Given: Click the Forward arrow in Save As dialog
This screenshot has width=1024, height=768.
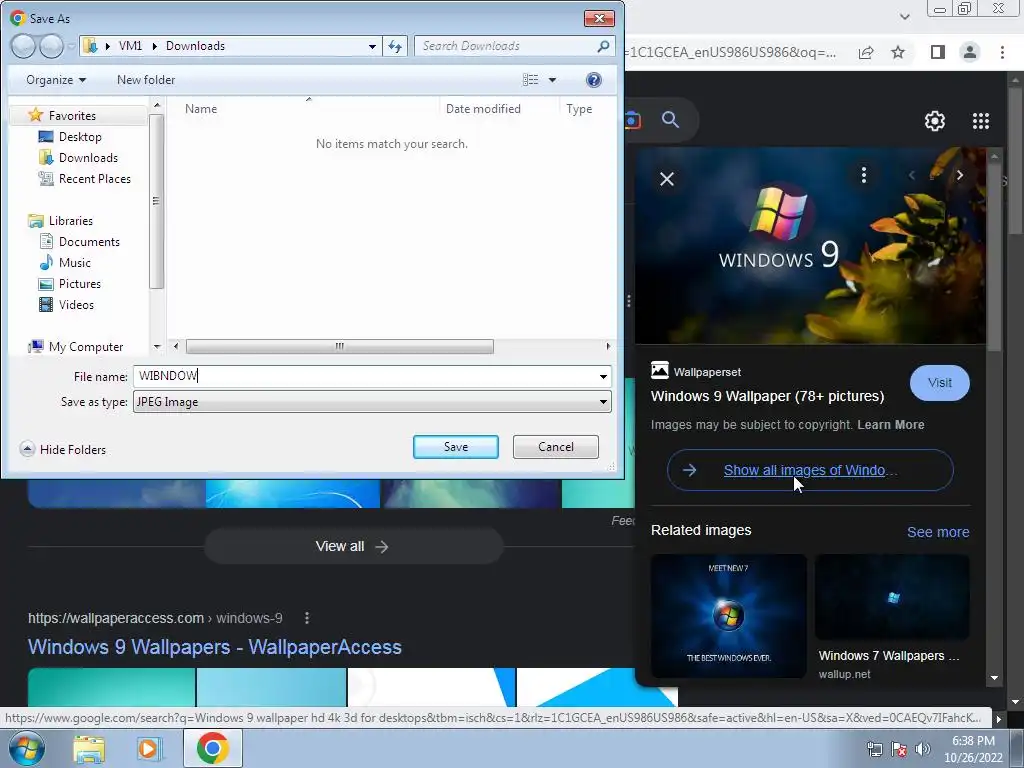Looking at the screenshot, I should [x=52, y=46].
